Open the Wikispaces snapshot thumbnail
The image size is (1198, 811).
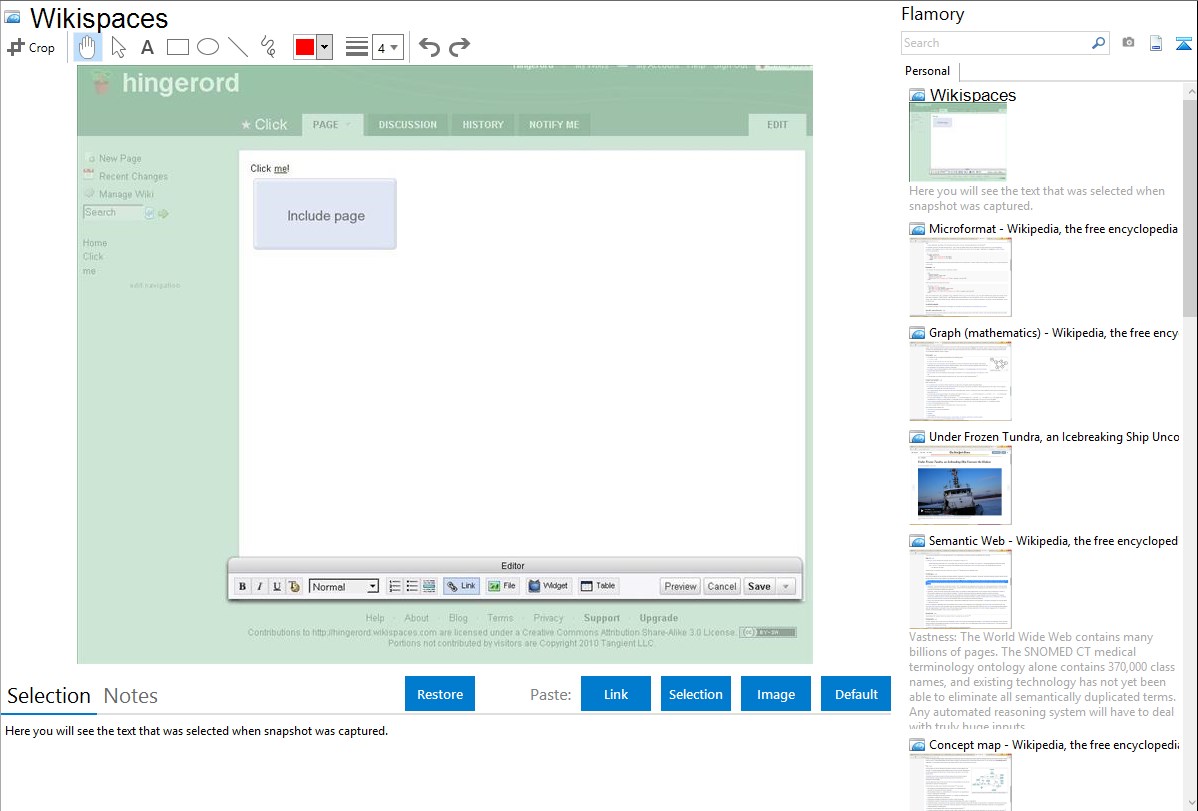click(x=957, y=143)
